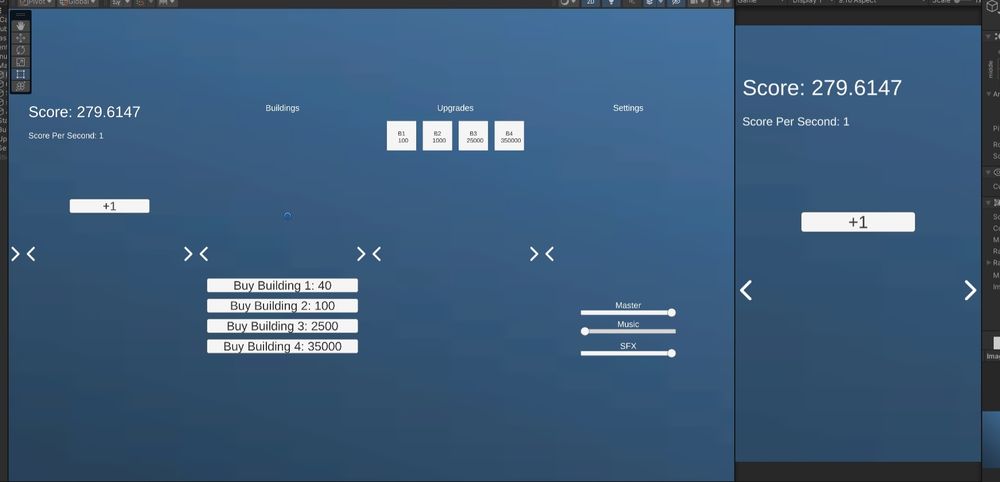The width and height of the screenshot is (1000, 482).
Task: Click the left-pointing arrow nearest the volume sliders
Action: tap(550, 254)
